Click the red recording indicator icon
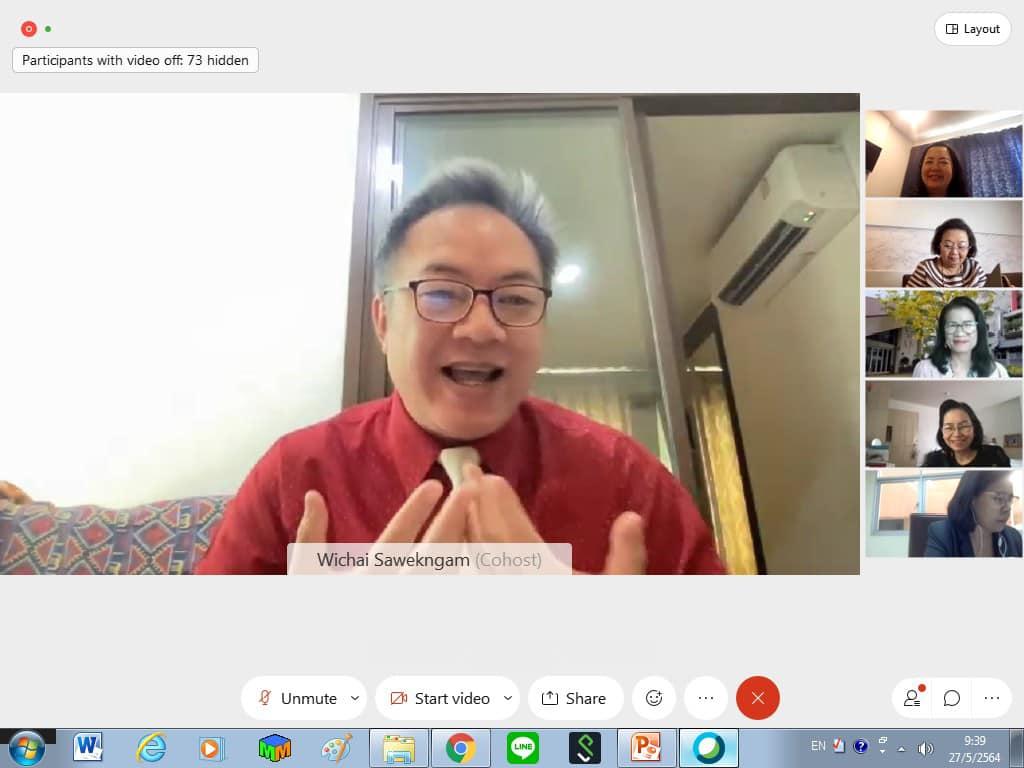 29,29
